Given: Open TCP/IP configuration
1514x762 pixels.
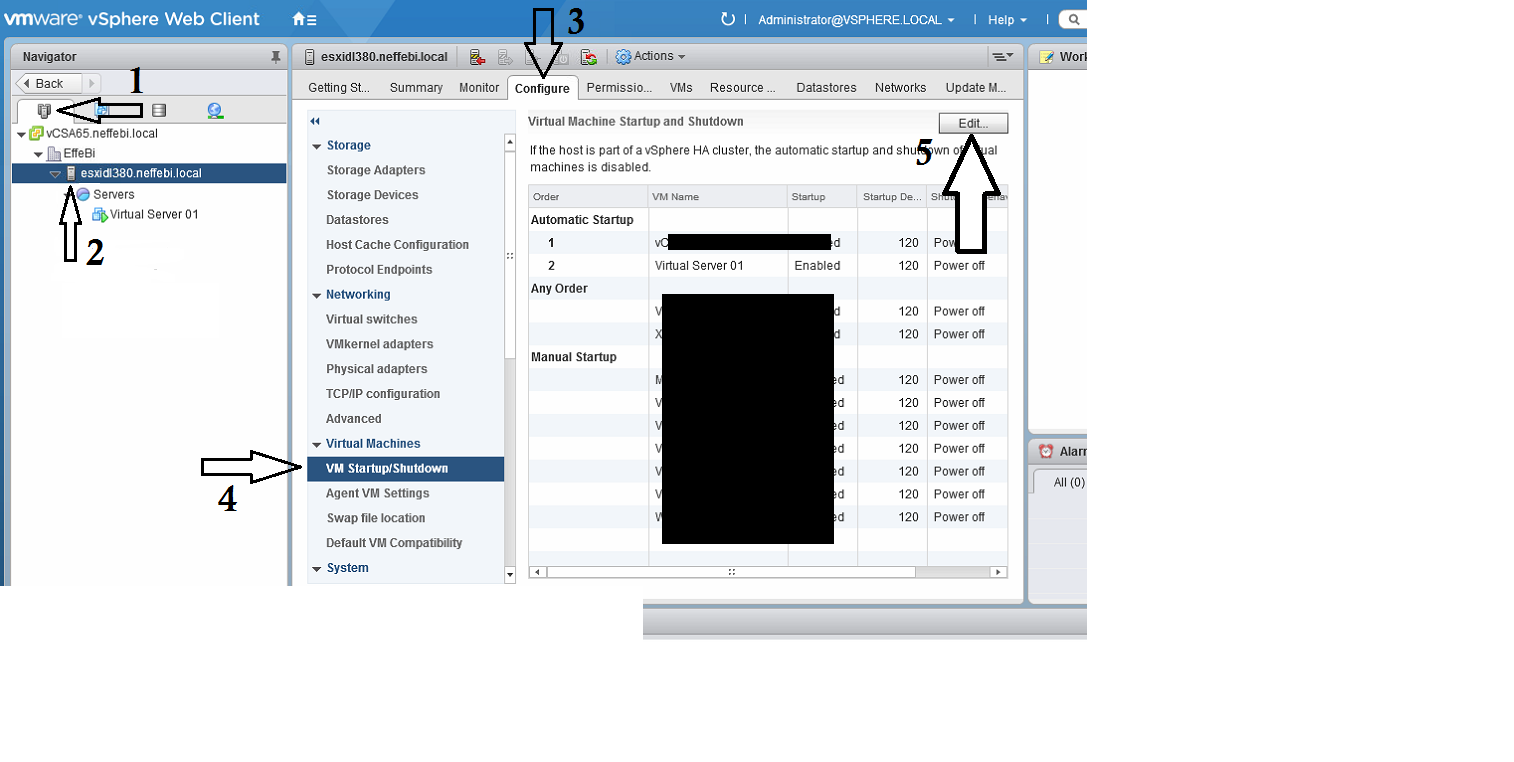Looking at the screenshot, I should 383,394.
